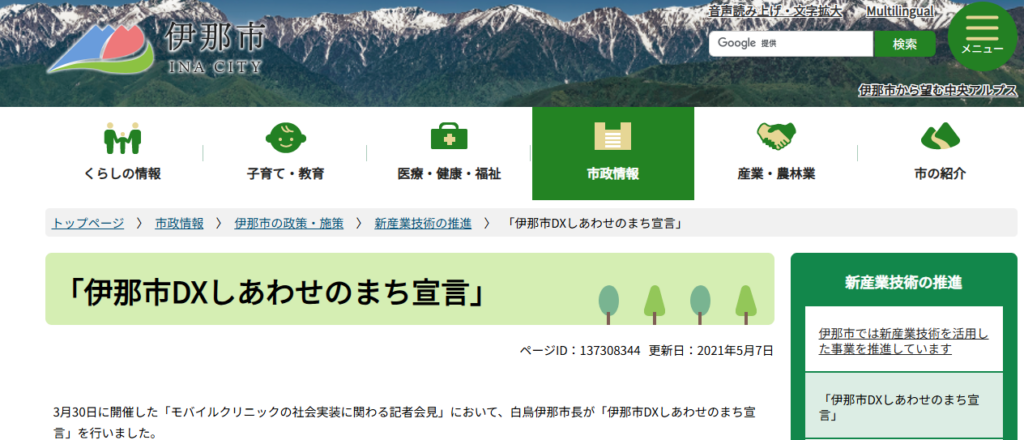The image size is (1024, 440).
Task: Click the Ina City logo
Action: 155,48
